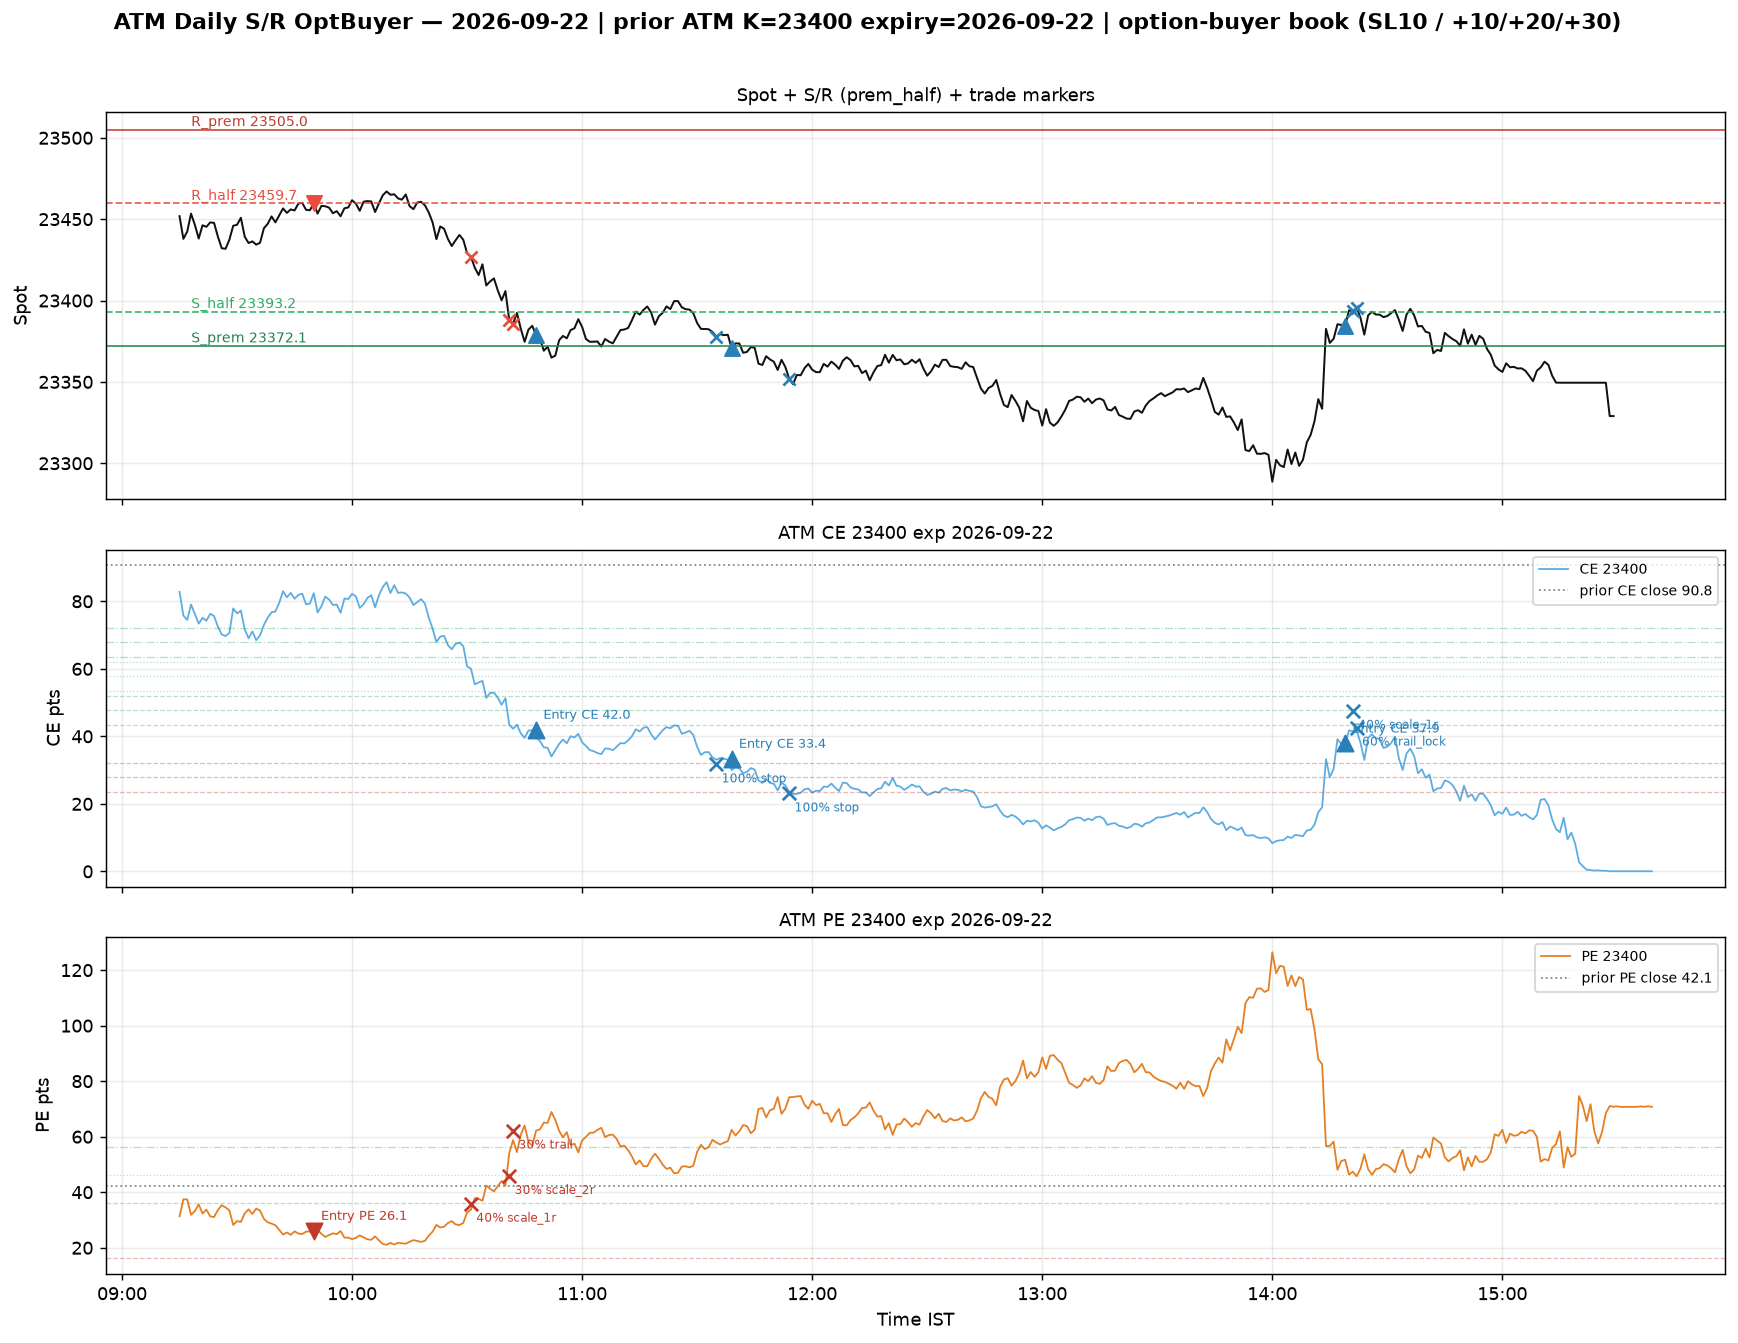Click the red triangle marker at Entry PE 26.1
Screen dimensions: 1738x1343
point(314,1231)
